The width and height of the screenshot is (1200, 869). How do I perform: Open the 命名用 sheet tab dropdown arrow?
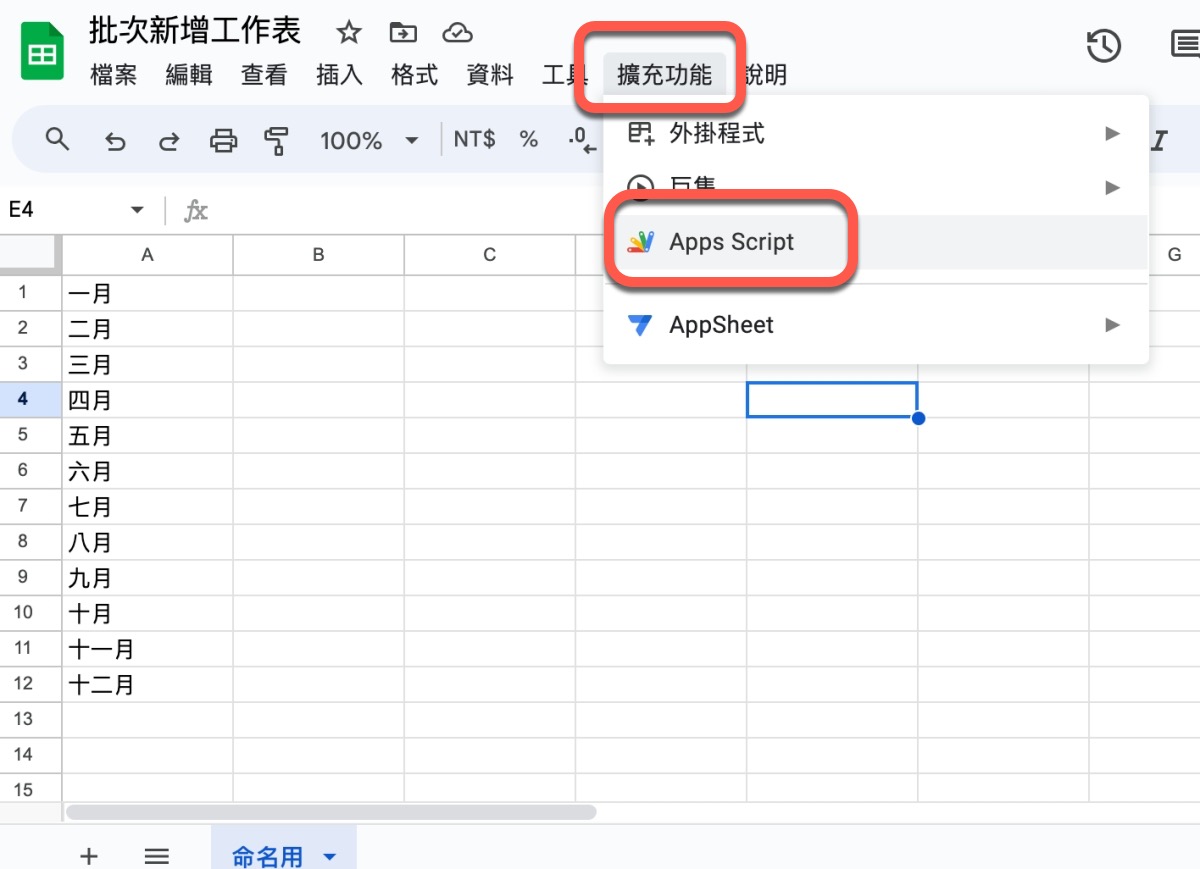click(330, 857)
